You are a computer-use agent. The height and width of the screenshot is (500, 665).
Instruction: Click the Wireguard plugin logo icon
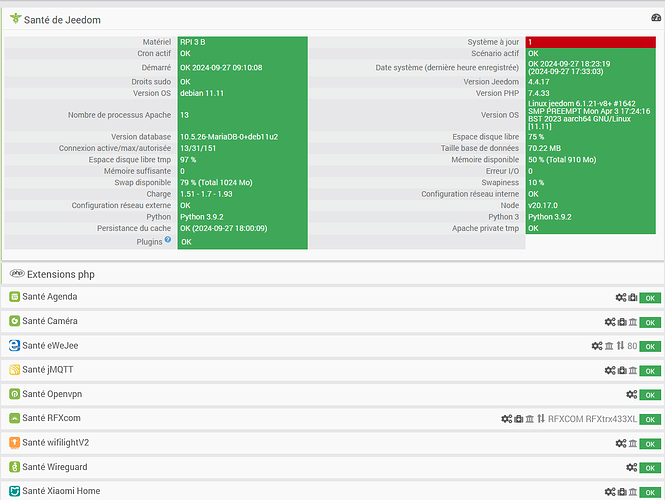(x=14, y=467)
